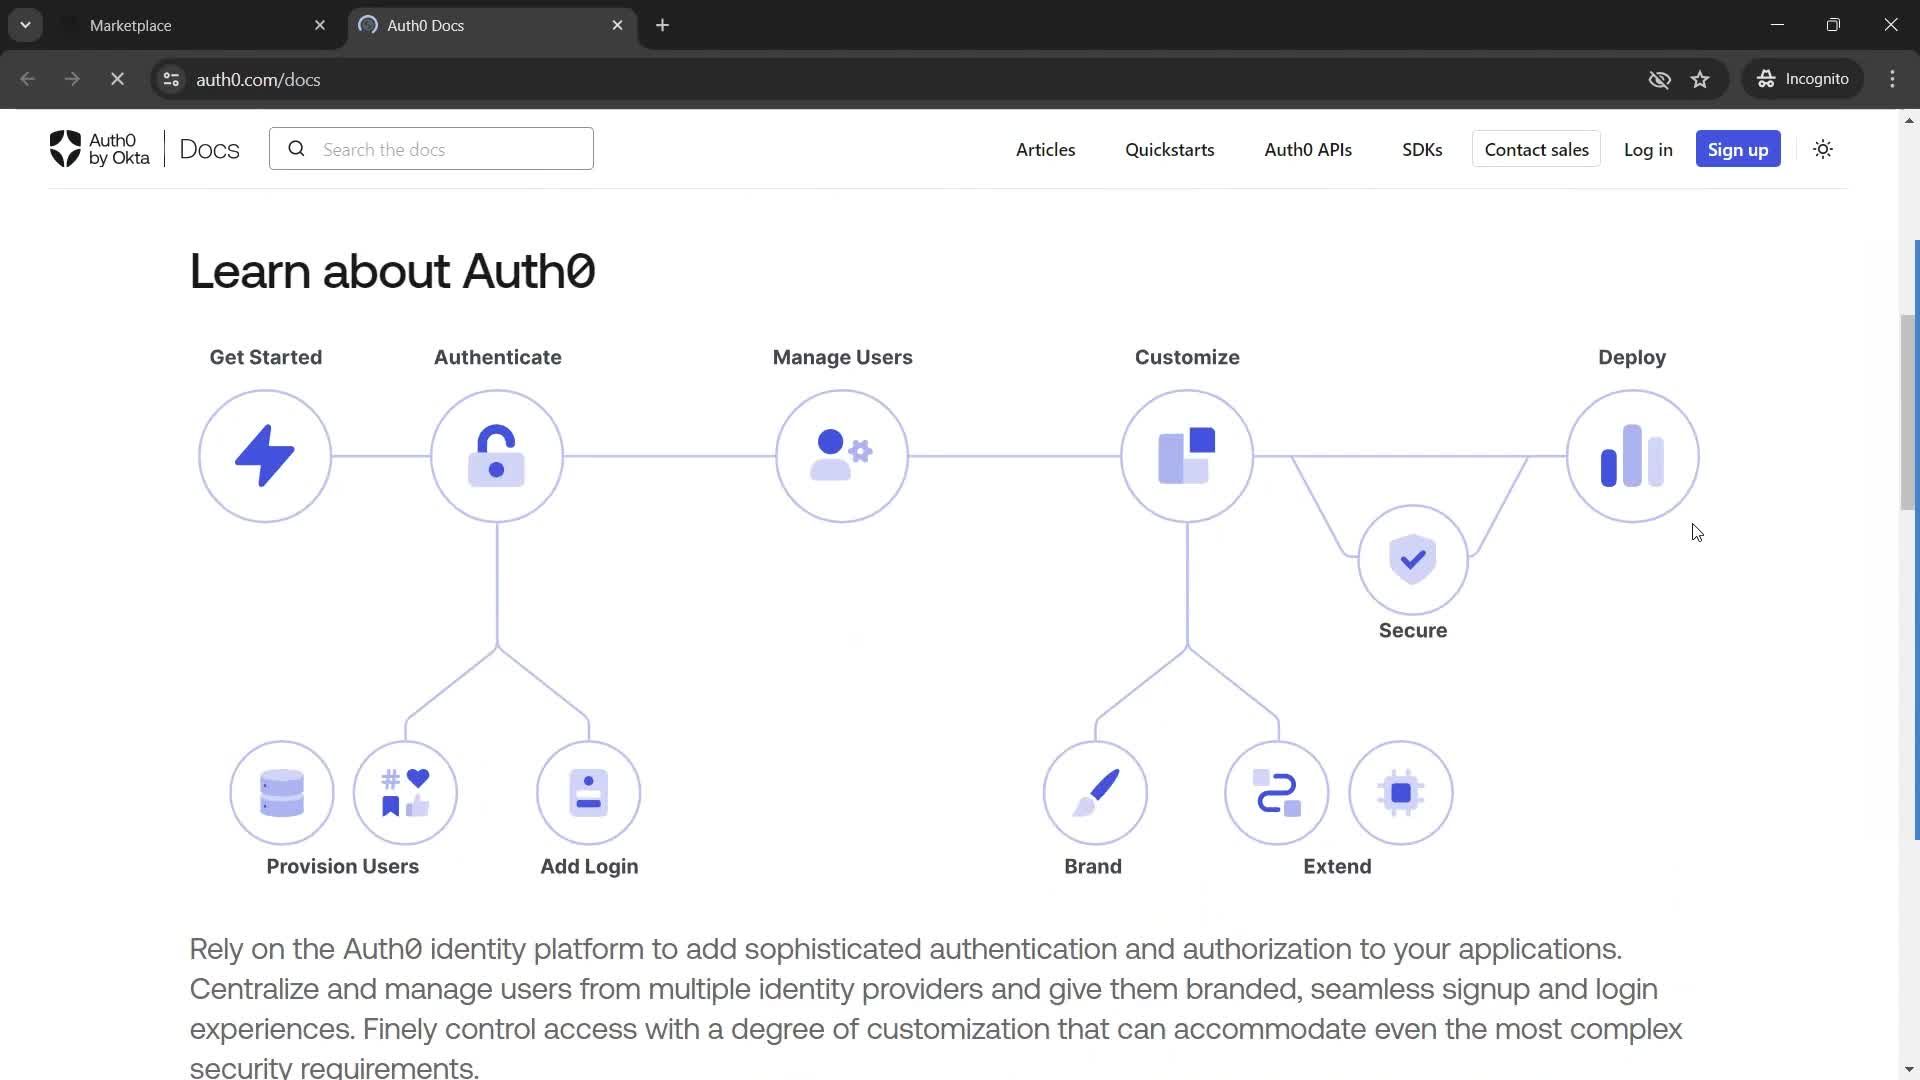Click the Provision Users social hashtag-heart icon
This screenshot has height=1080, width=1920.
tap(405, 793)
